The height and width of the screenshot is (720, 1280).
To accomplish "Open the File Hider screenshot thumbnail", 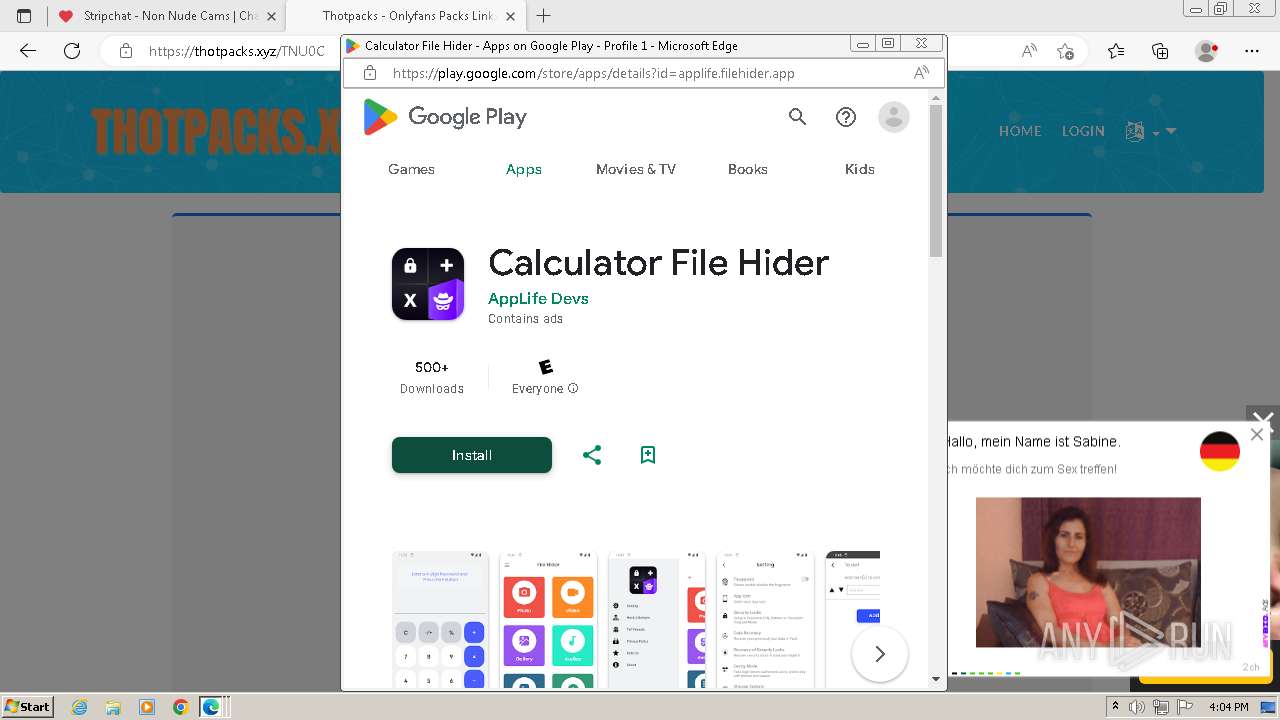I will pos(548,619).
